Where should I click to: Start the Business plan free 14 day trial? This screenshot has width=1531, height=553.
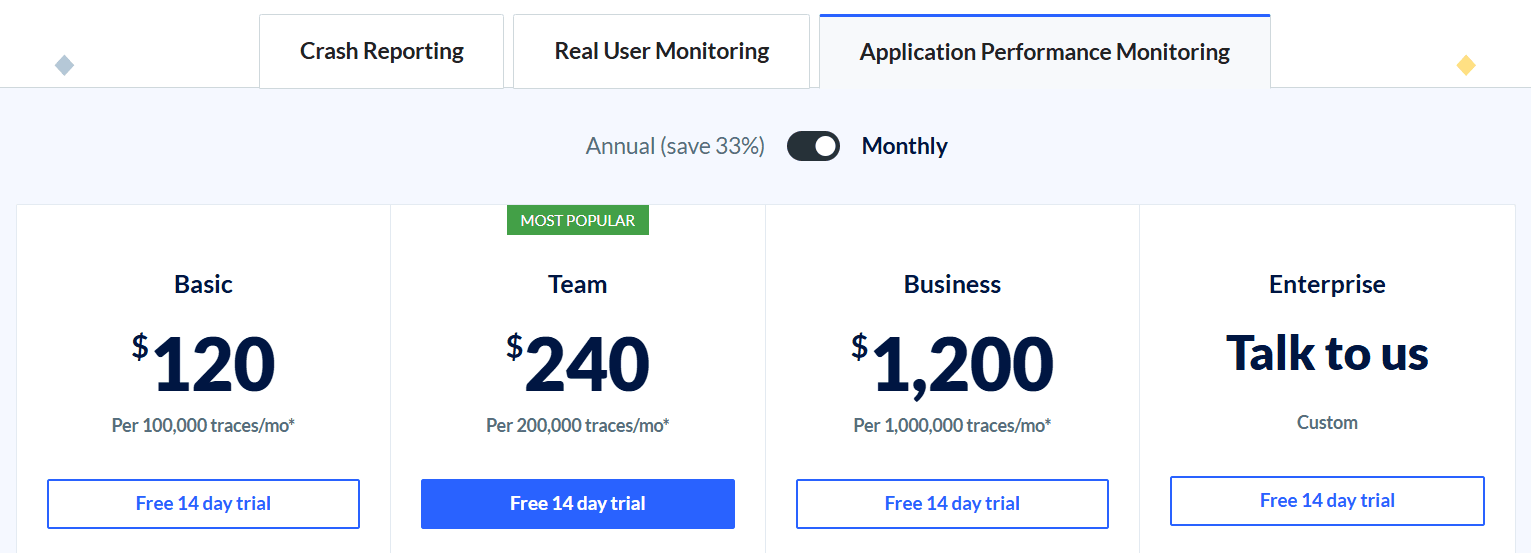(952, 503)
